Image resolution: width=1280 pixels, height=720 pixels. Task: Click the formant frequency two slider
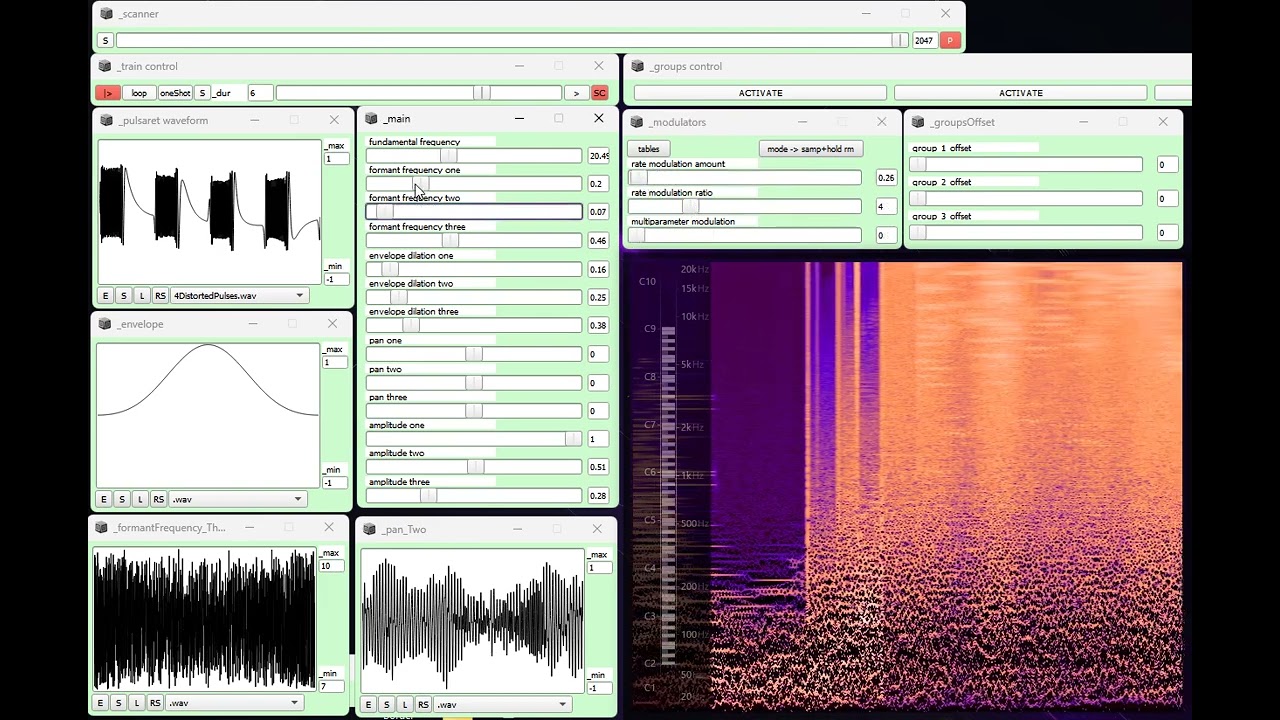tap(474, 212)
